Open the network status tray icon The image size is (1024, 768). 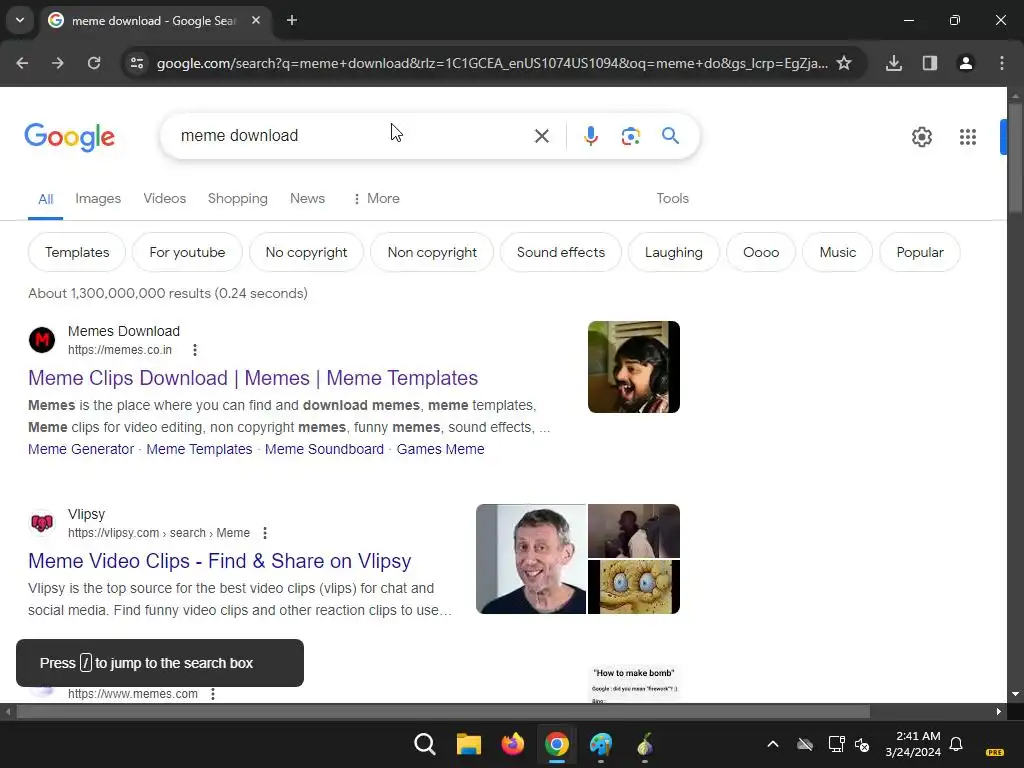pos(836,744)
